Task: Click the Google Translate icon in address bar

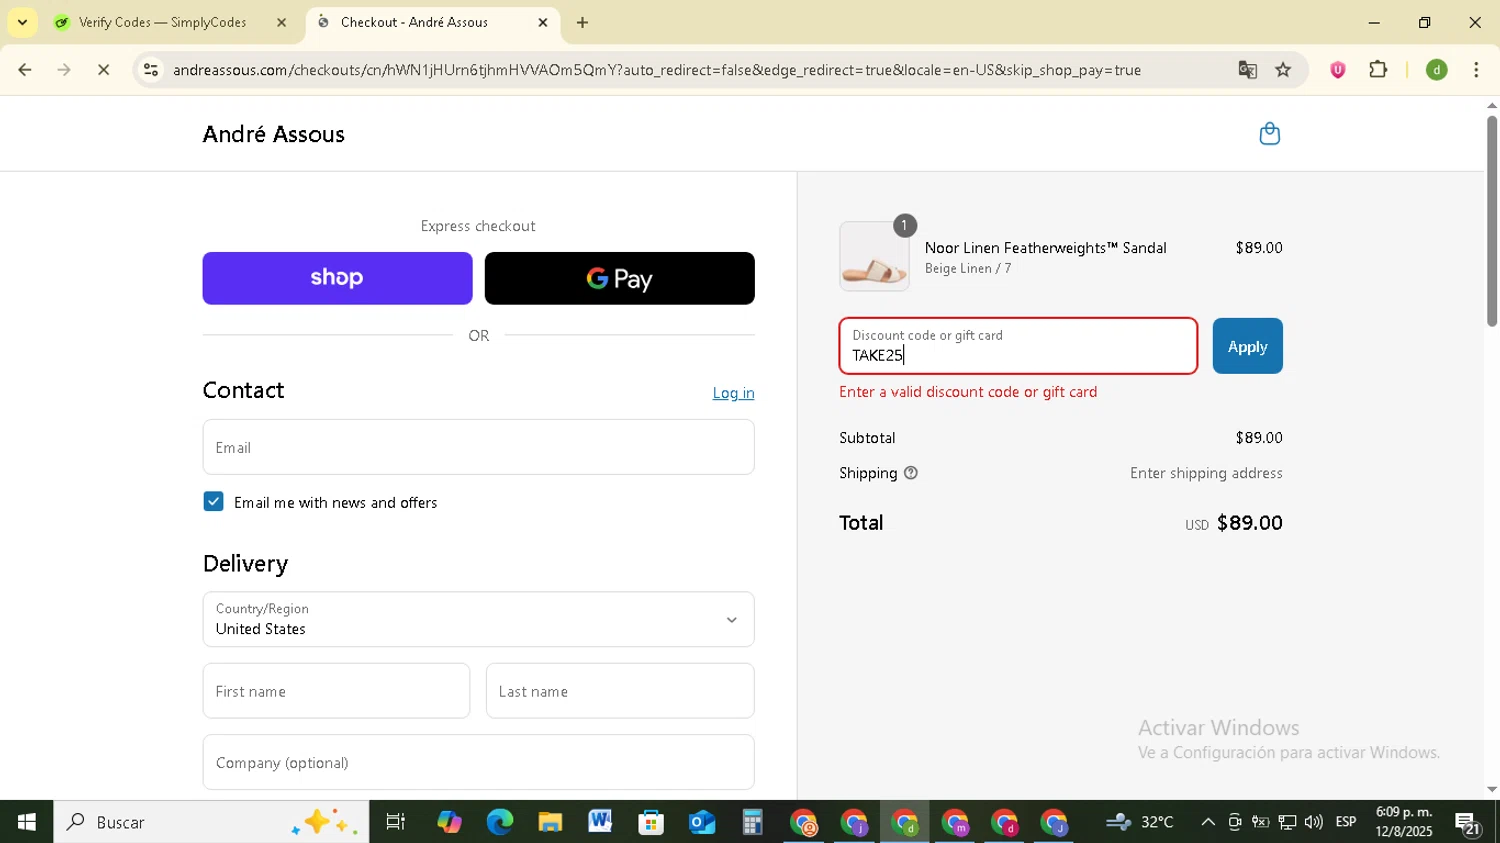Action: tap(1247, 70)
